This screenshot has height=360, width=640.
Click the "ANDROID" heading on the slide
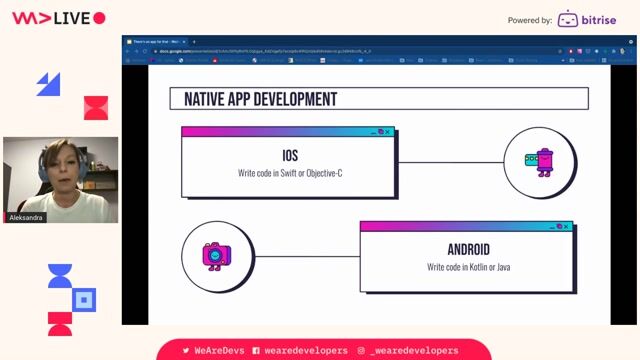tap(469, 249)
